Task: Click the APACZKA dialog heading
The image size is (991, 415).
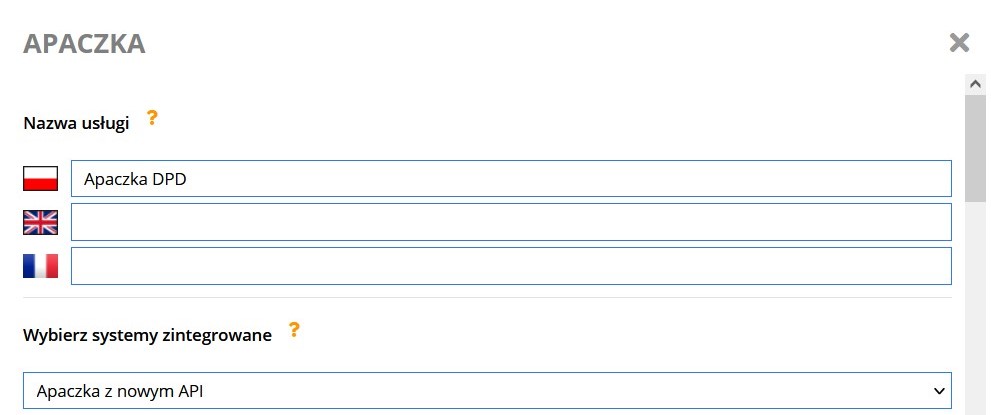Action: [x=85, y=44]
